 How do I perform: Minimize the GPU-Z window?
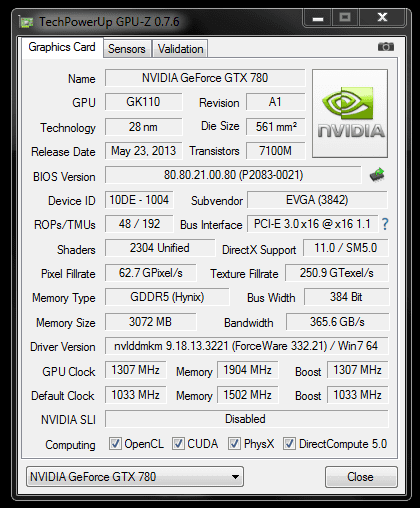click(317, 18)
